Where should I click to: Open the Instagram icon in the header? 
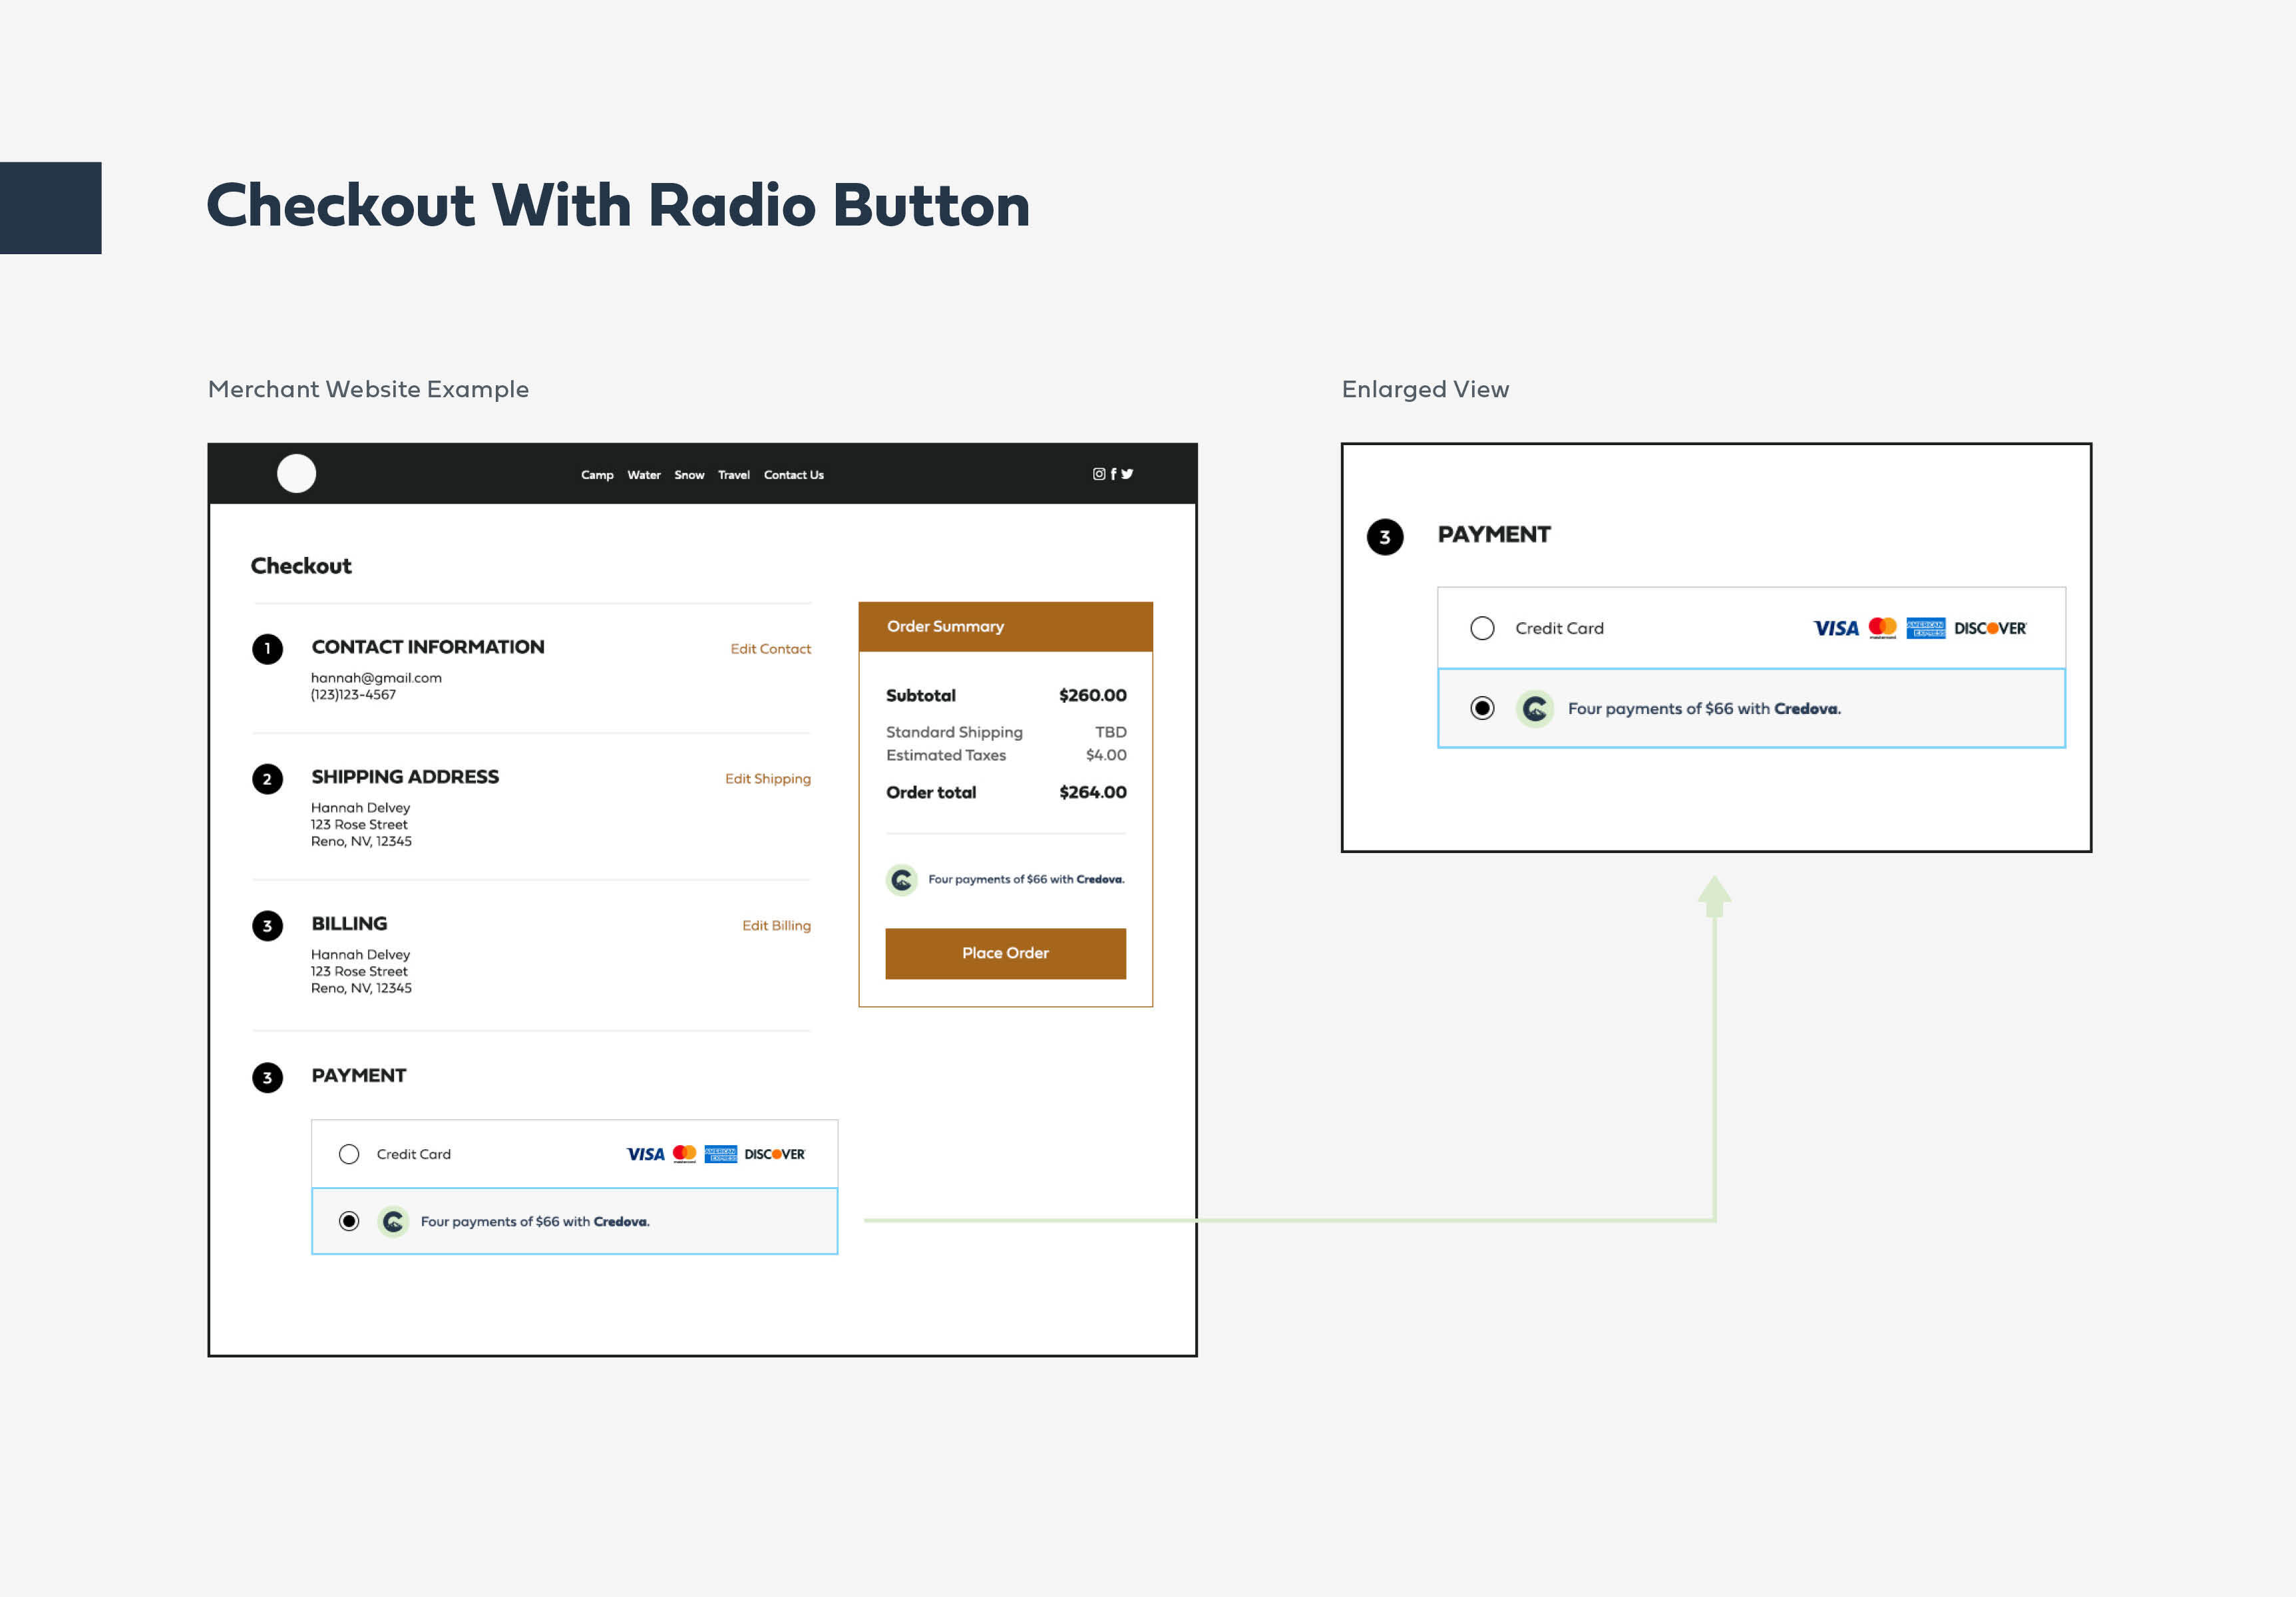[x=1098, y=474]
